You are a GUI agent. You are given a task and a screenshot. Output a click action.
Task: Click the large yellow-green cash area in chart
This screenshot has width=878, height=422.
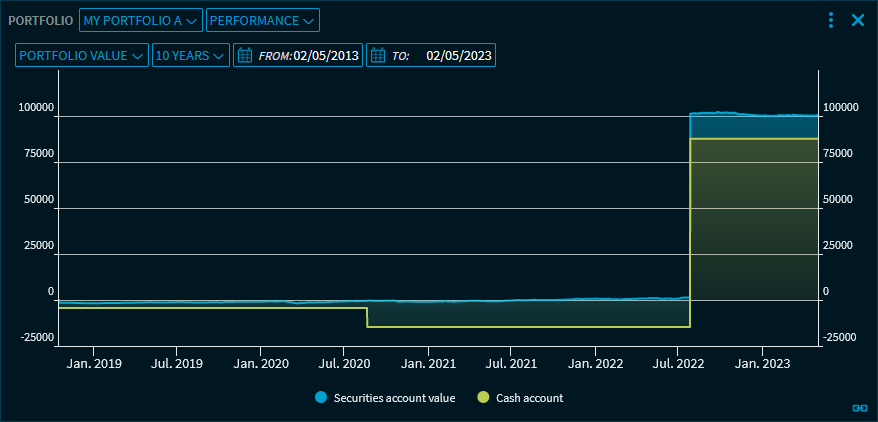[753, 220]
